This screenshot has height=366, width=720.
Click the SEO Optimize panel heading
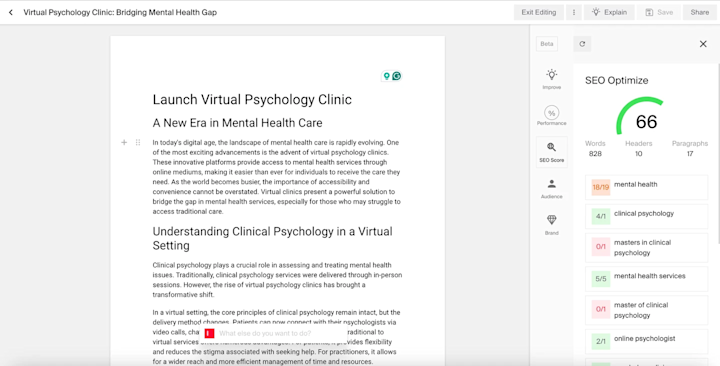click(617, 80)
